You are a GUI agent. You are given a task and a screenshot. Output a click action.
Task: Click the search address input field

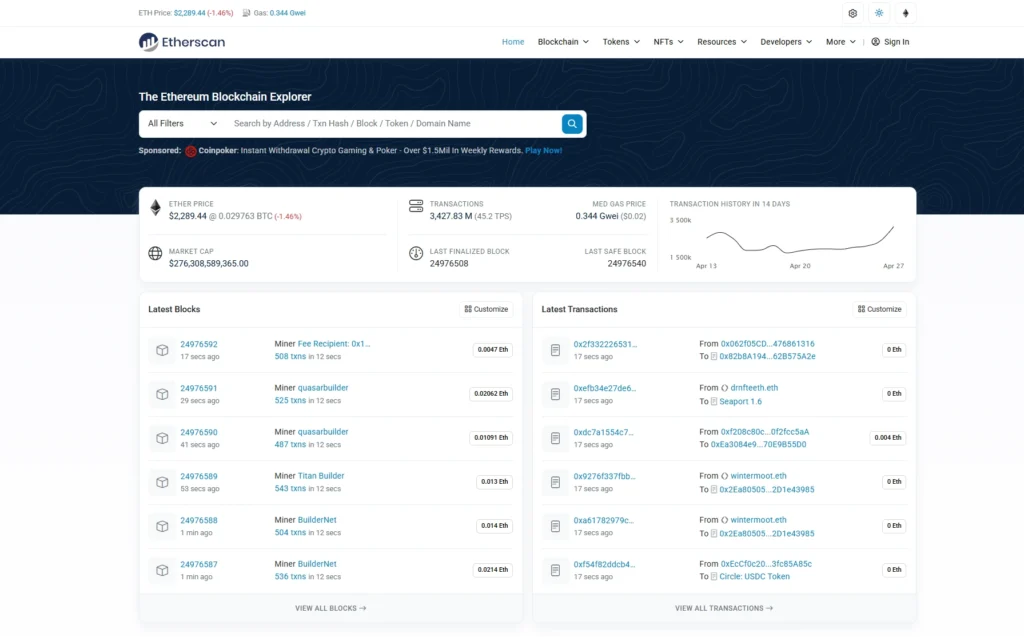point(392,123)
